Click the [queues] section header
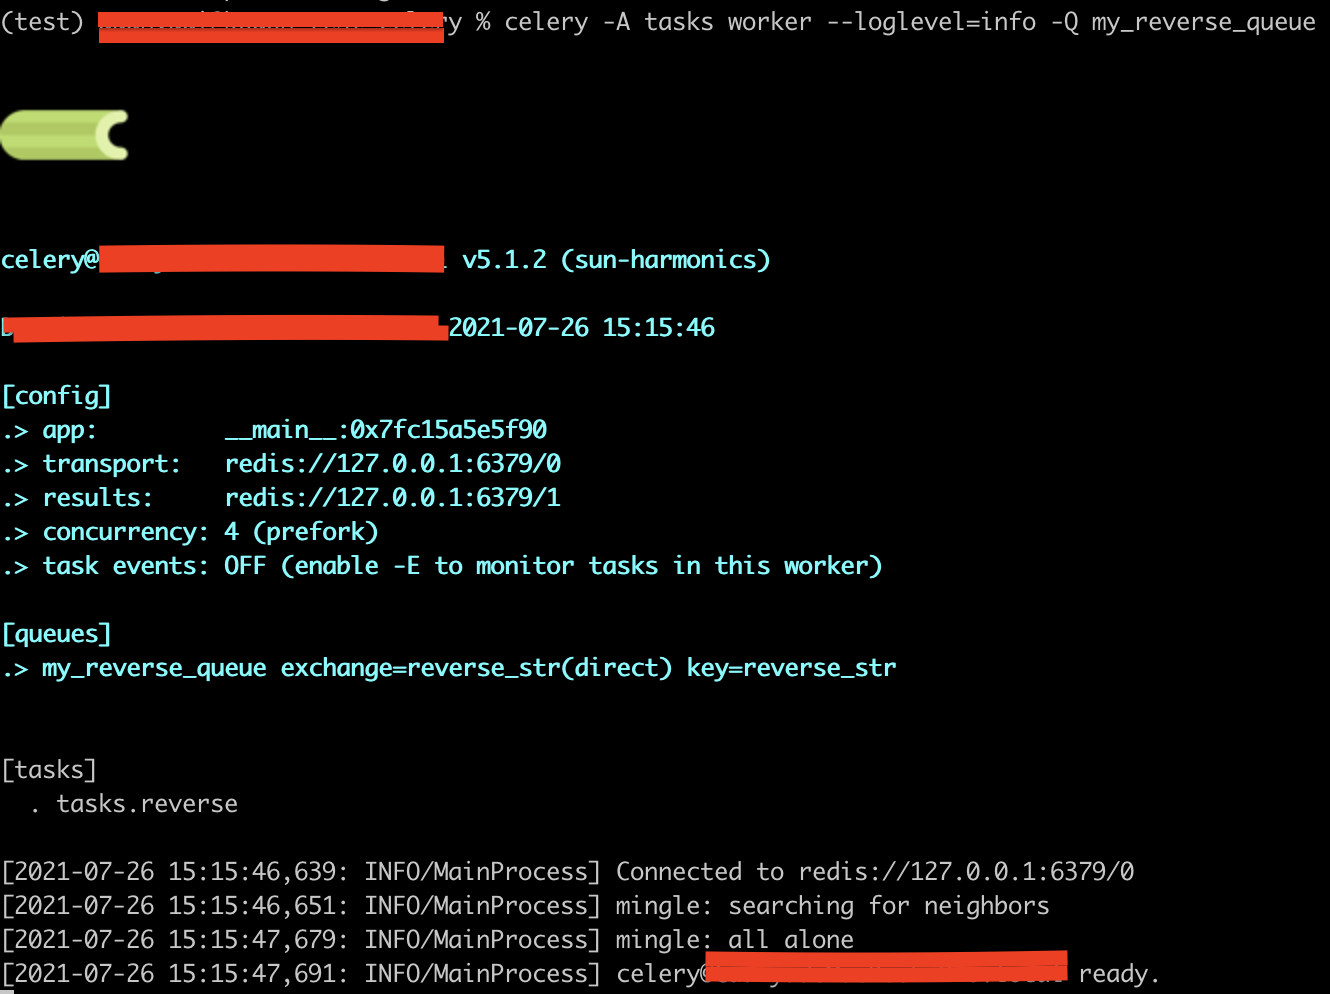Screen dimensions: 1330x994 pos(56,633)
